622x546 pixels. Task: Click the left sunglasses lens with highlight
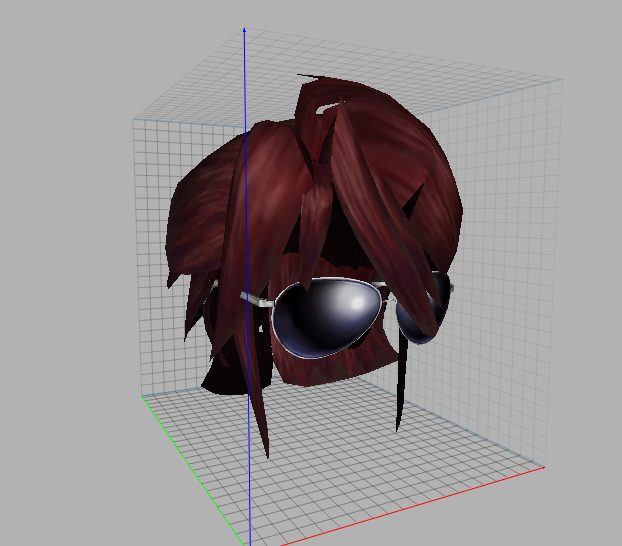[x=326, y=317]
